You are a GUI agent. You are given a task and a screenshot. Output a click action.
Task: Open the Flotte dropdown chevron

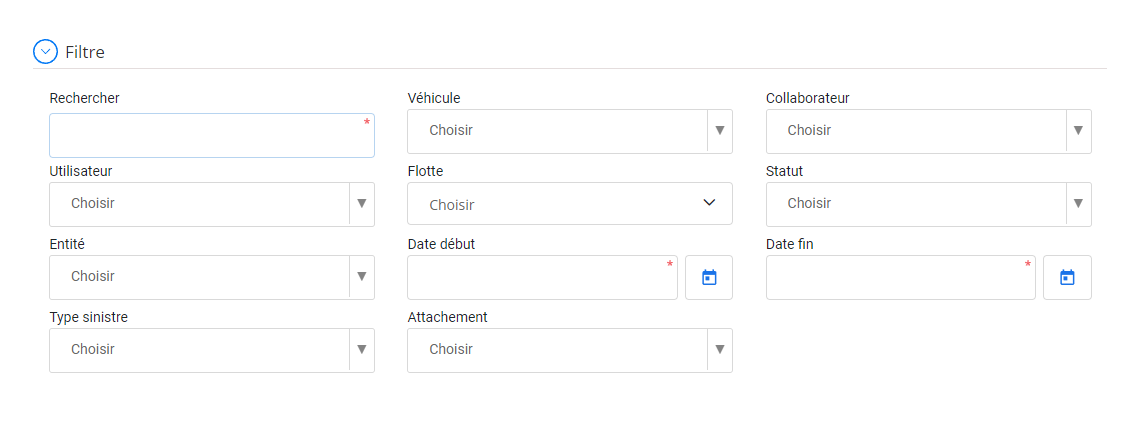tap(709, 202)
